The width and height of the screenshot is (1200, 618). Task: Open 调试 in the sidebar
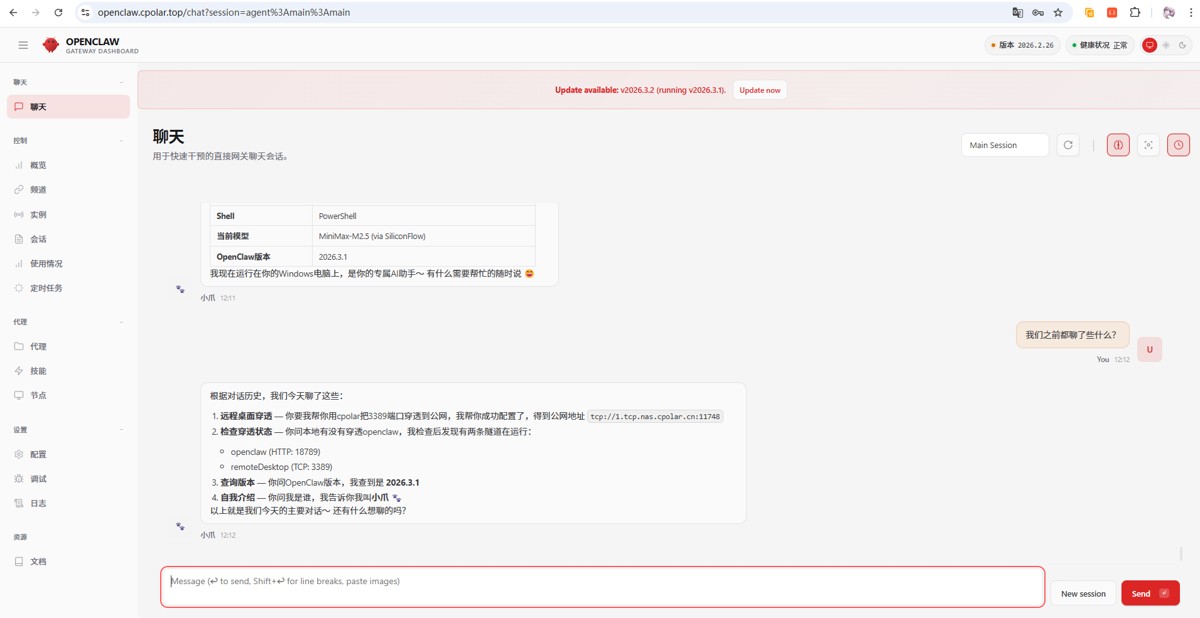pyautogui.click(x=69, y=479)
